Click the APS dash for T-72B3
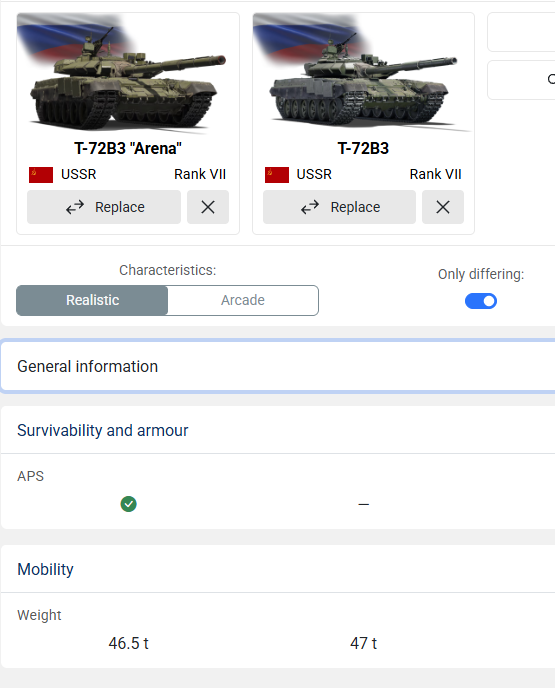 pos(364,504)
